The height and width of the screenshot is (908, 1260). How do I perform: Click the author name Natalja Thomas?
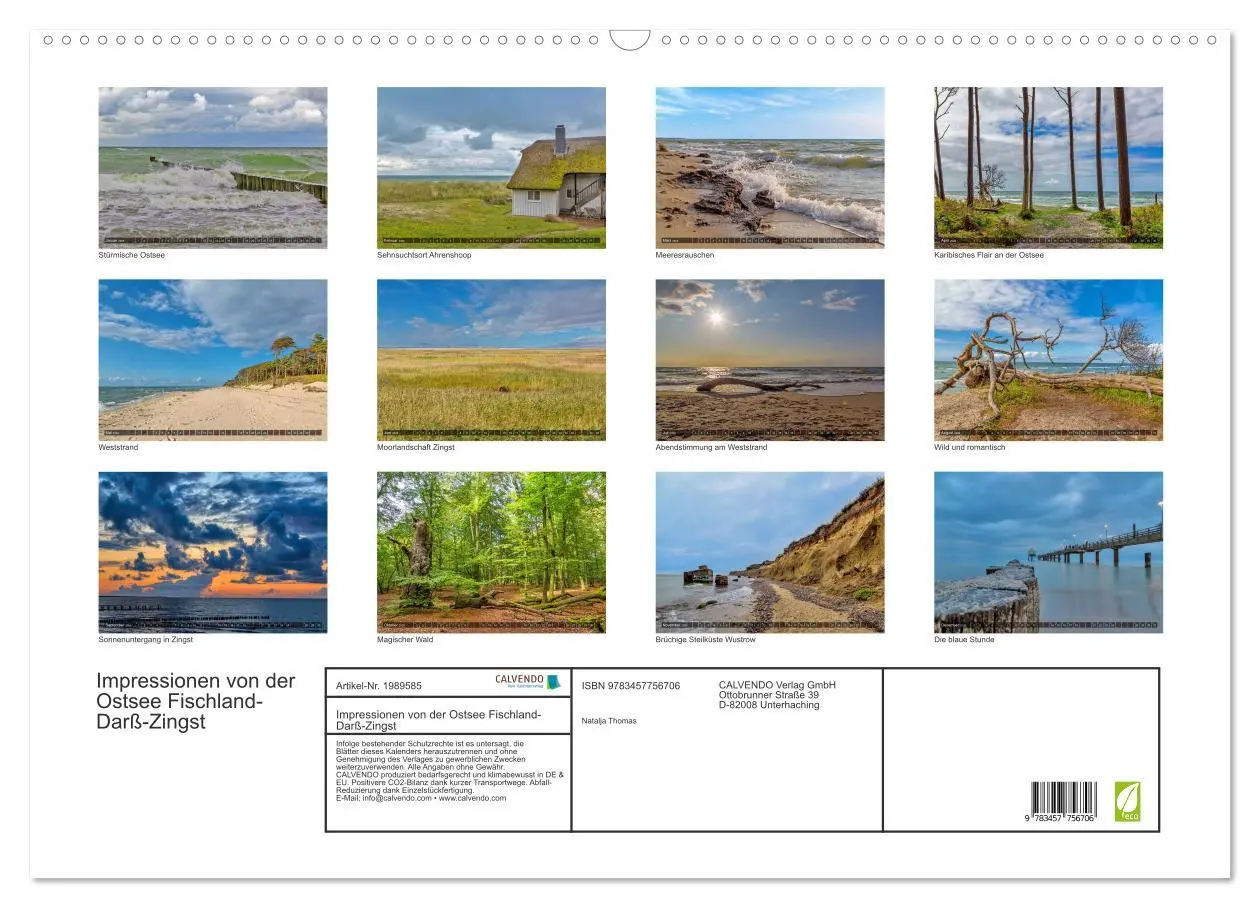608,721
